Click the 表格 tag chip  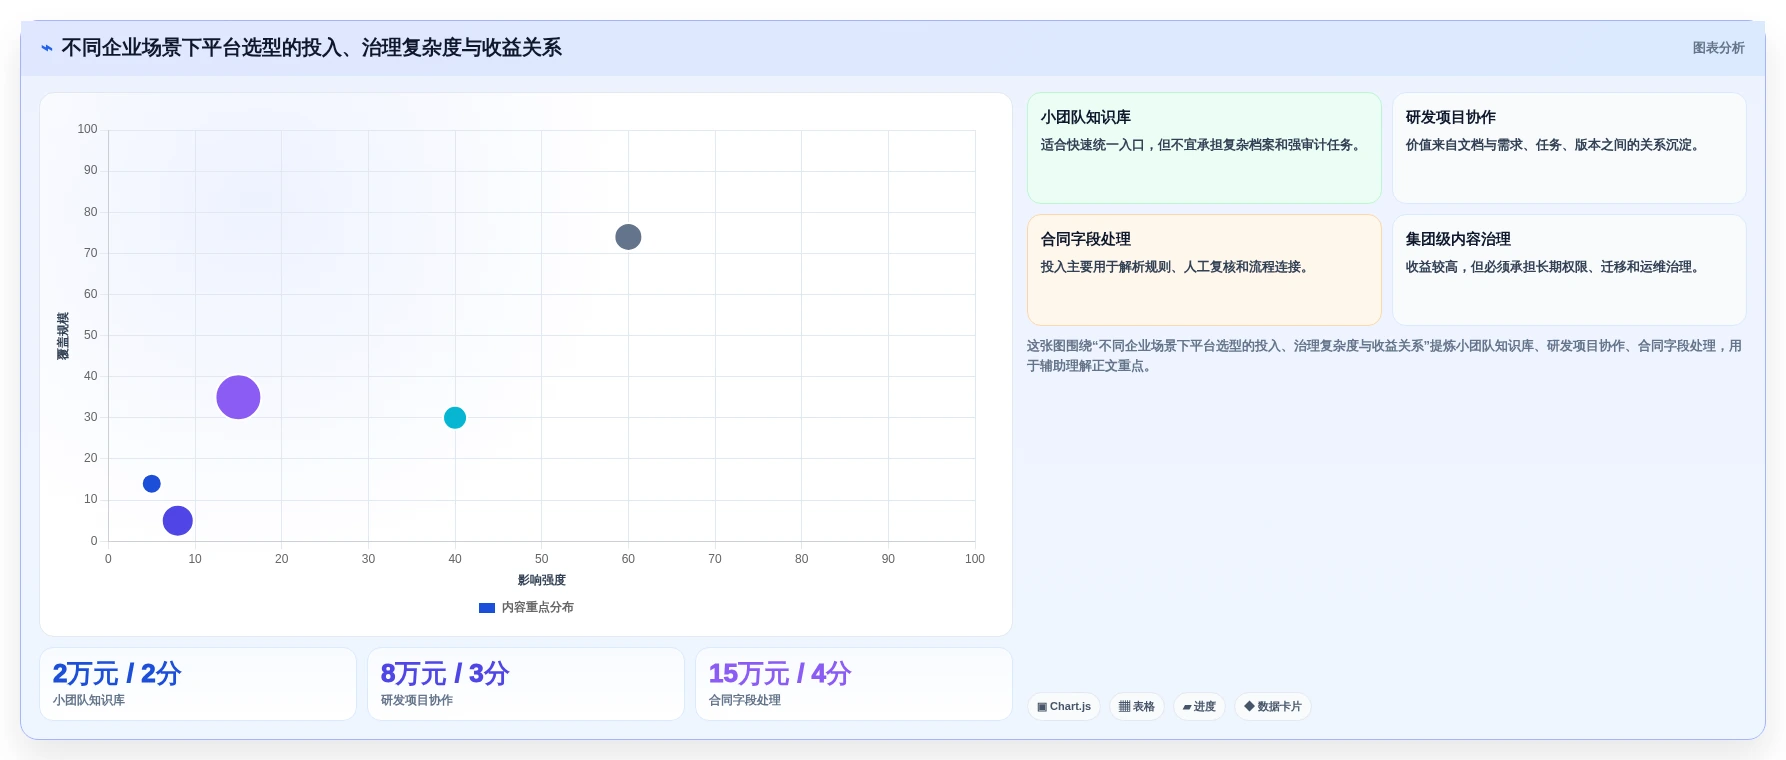point(1137,707)
